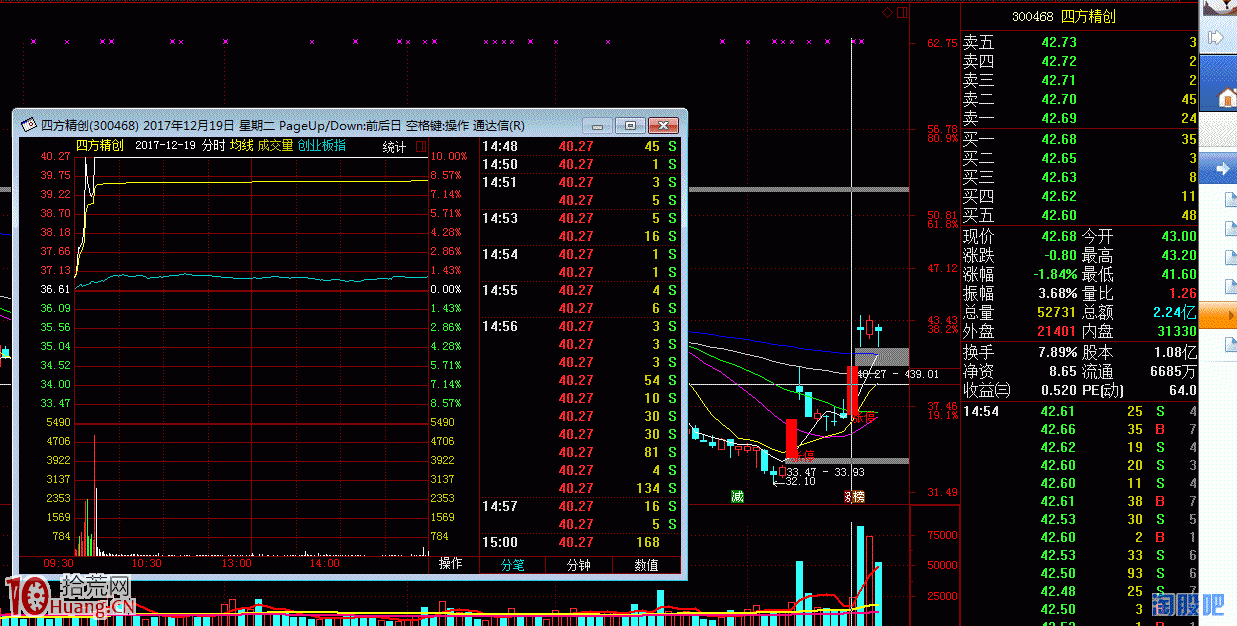Image resolution: width=1237 pixels, height=626 pixels.
Task: Click the 操作 button below intraday chart
Action: click(452, 564)
